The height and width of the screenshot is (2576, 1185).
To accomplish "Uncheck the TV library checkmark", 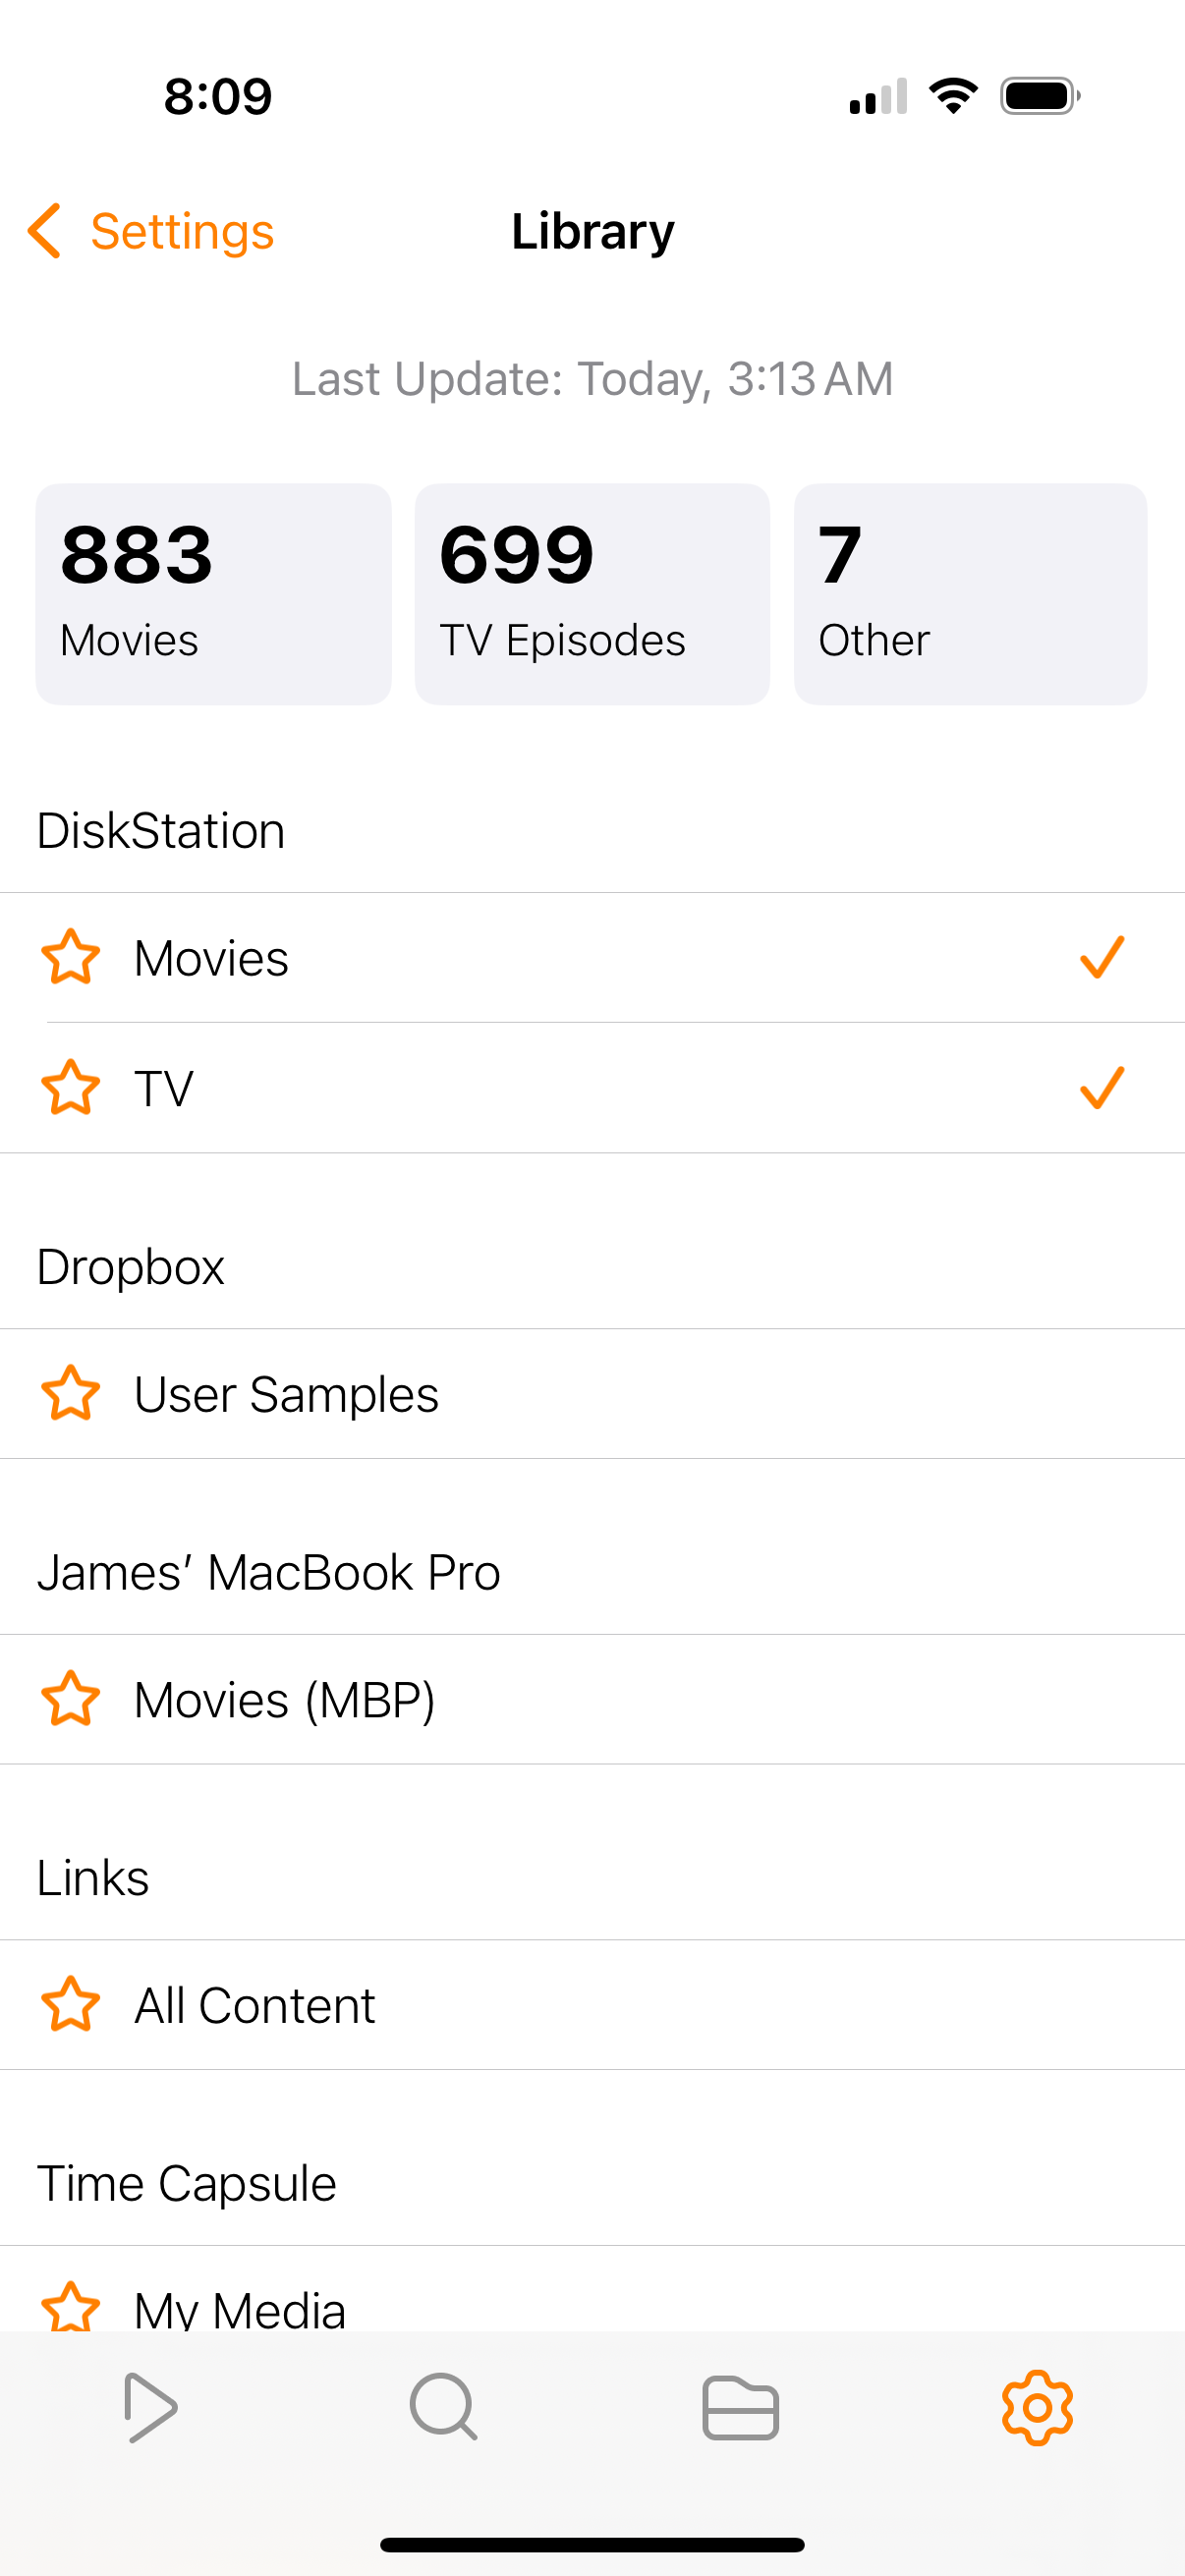I will (x=1102, y=1087).
